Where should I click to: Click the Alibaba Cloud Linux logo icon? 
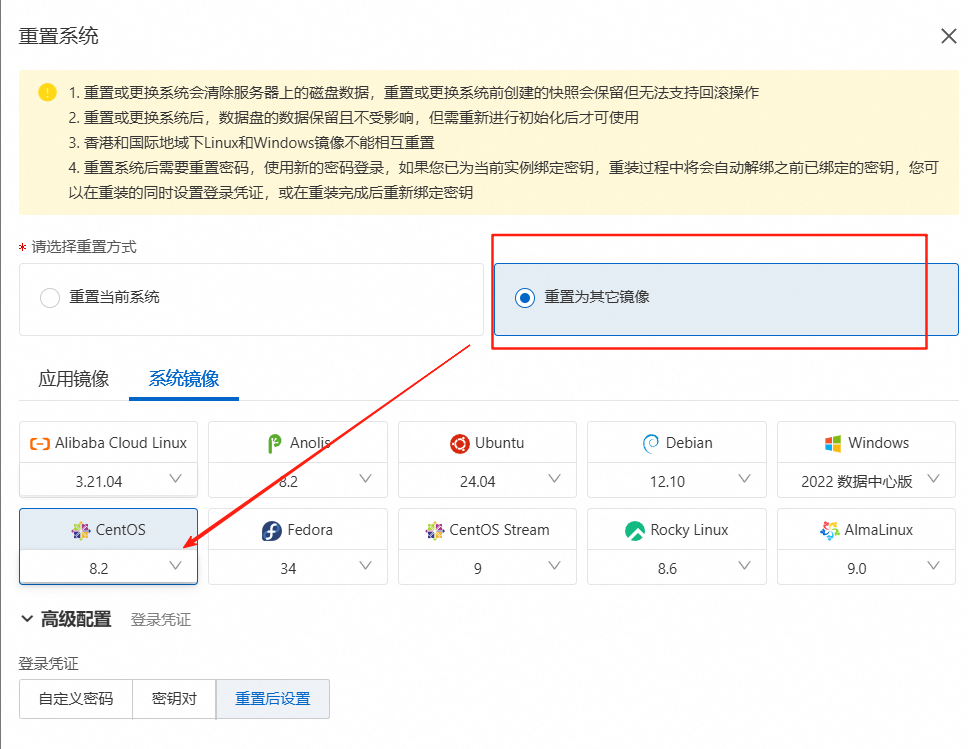click(x=40, y=443)
